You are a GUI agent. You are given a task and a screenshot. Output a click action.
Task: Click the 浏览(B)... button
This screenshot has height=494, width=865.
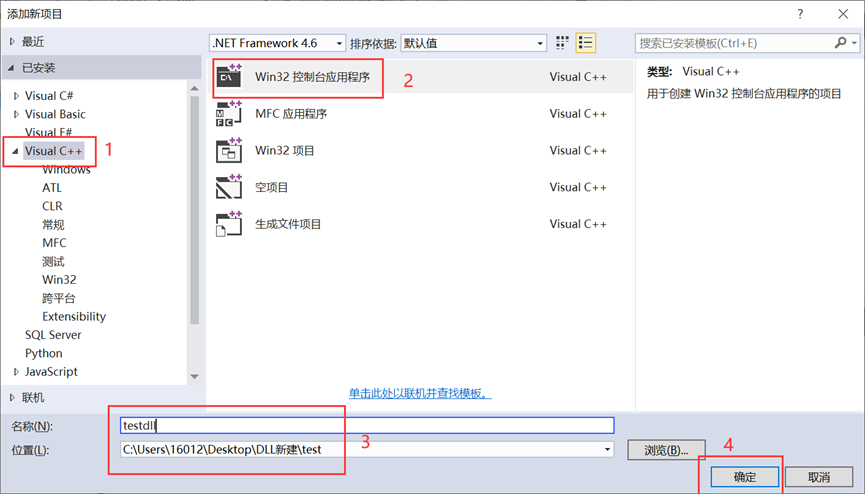point(666,450)
